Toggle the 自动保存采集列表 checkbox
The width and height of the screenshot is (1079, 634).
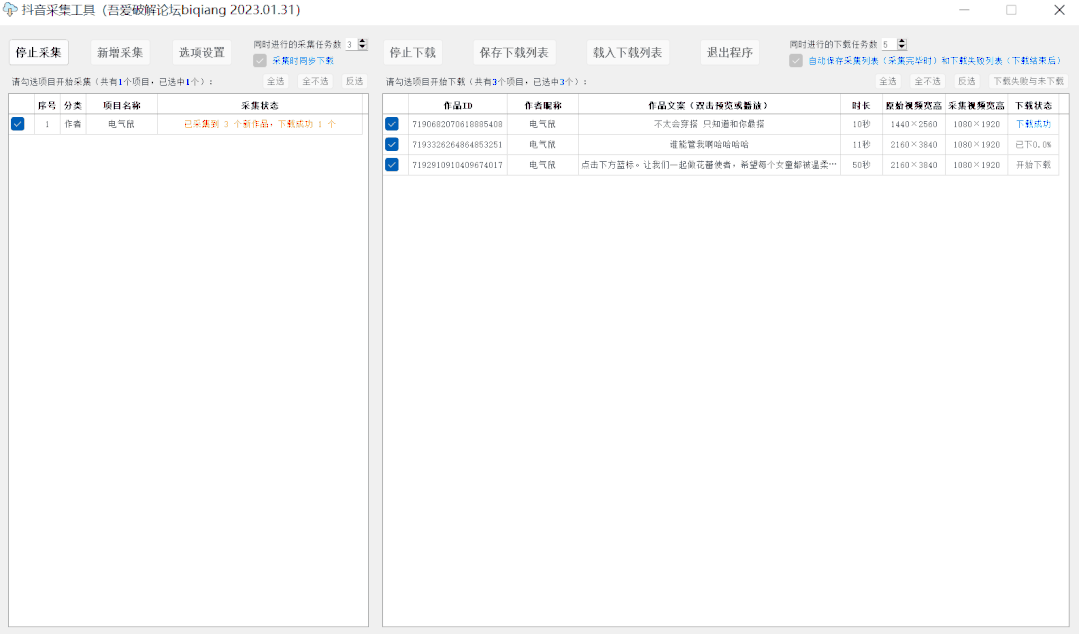(796, 61)
